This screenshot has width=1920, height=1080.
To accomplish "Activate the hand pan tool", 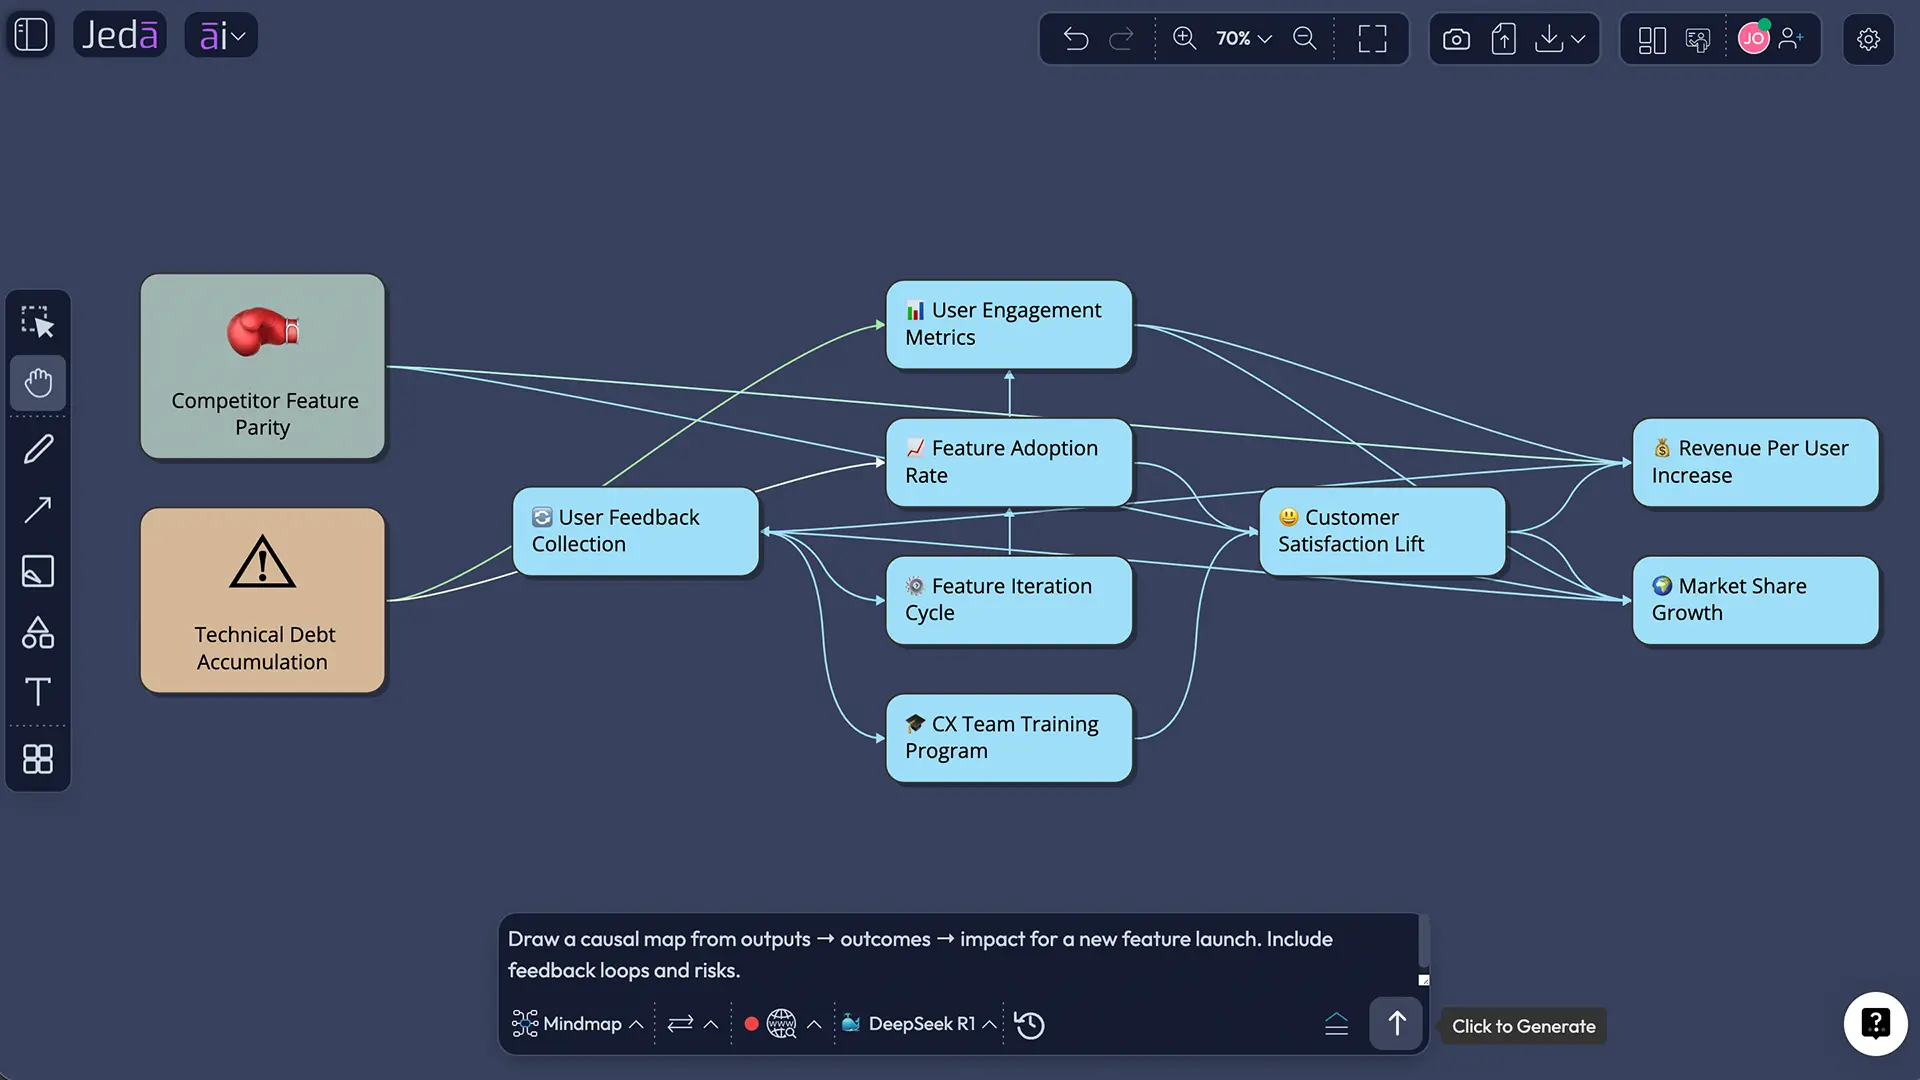I will pos(38,383).
